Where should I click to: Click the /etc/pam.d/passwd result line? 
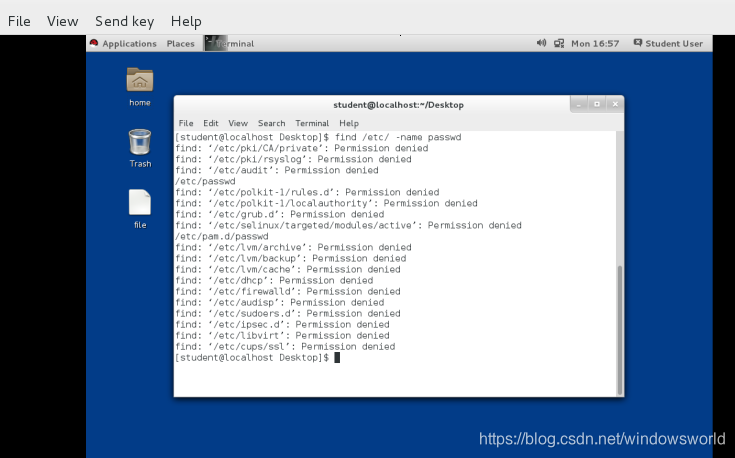222,236
